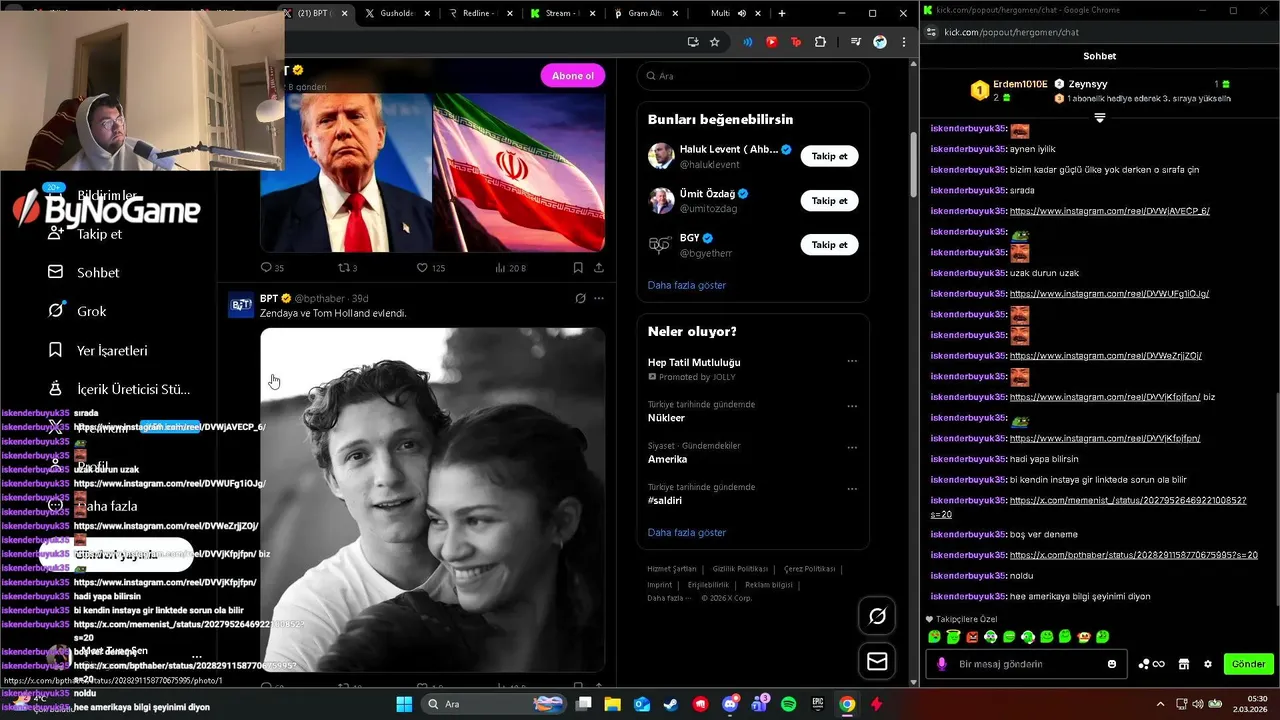Bookmark the Trump and Iran flag post
The image size is (1280, 720).
(578, 268)
